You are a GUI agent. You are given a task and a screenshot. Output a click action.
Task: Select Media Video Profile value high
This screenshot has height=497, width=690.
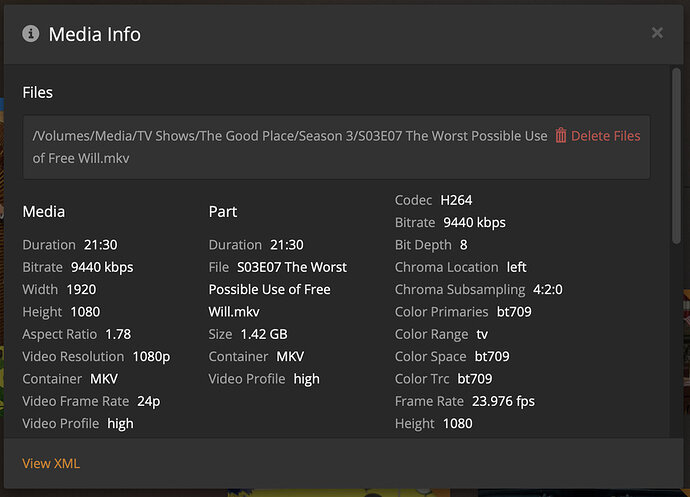[121, 423]
